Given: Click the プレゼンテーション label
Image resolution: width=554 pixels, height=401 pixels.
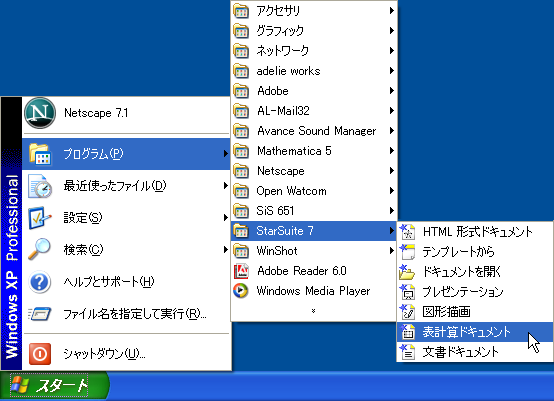Looking at the screenshot, I should click(x=463, y=292).
